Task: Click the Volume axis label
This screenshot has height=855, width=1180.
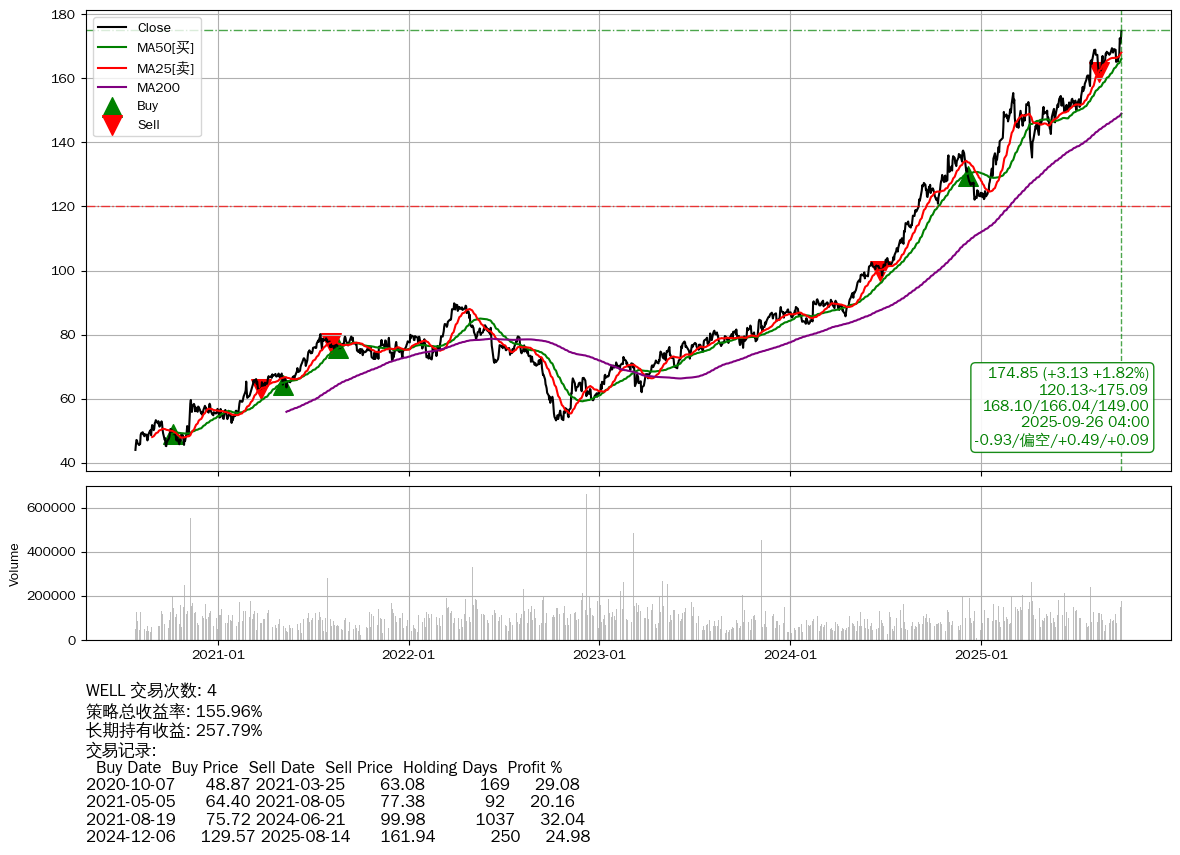Action: [x=14, y=564]
